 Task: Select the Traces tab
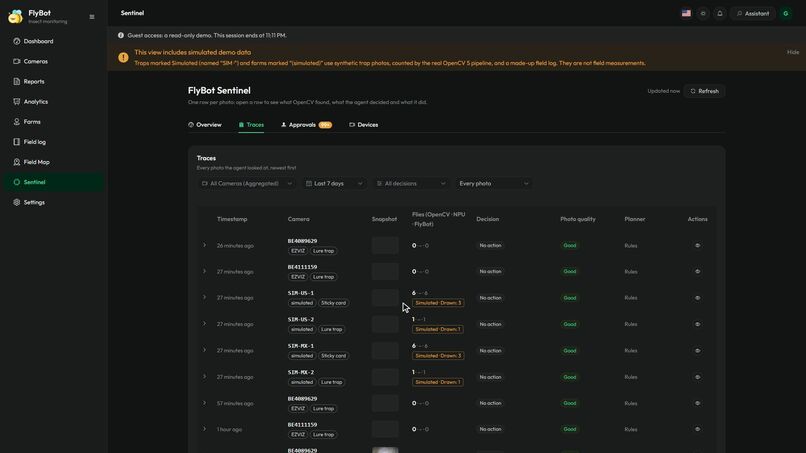pos(251,125)
